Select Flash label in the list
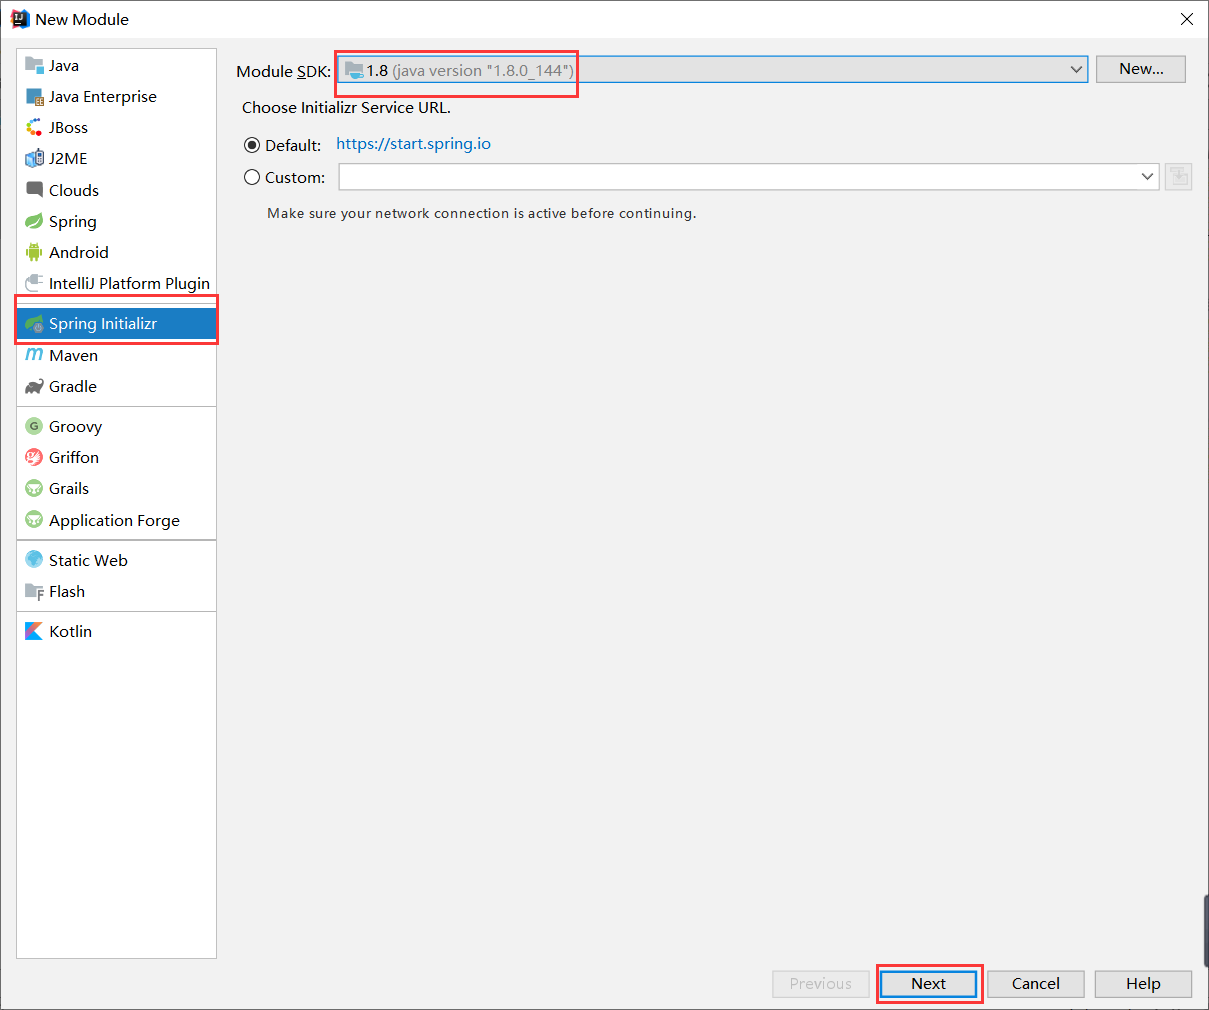The height and width of the screenshot is (1010, 1209). coord(67,592)
